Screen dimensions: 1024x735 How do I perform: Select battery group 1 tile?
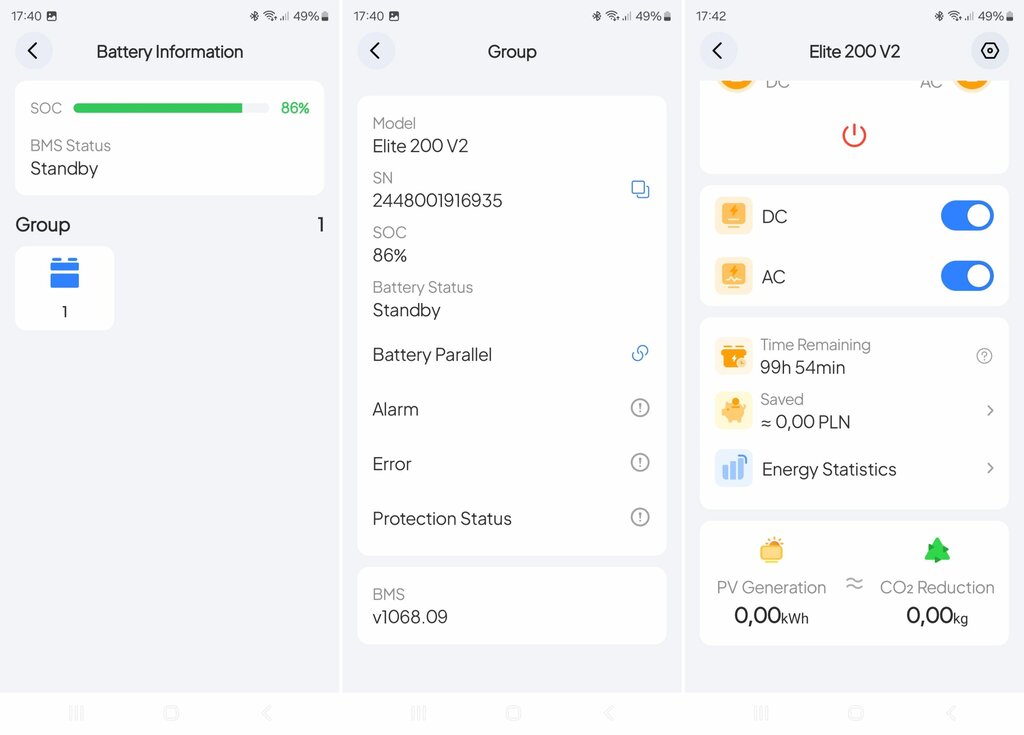(x=65, y=288)
